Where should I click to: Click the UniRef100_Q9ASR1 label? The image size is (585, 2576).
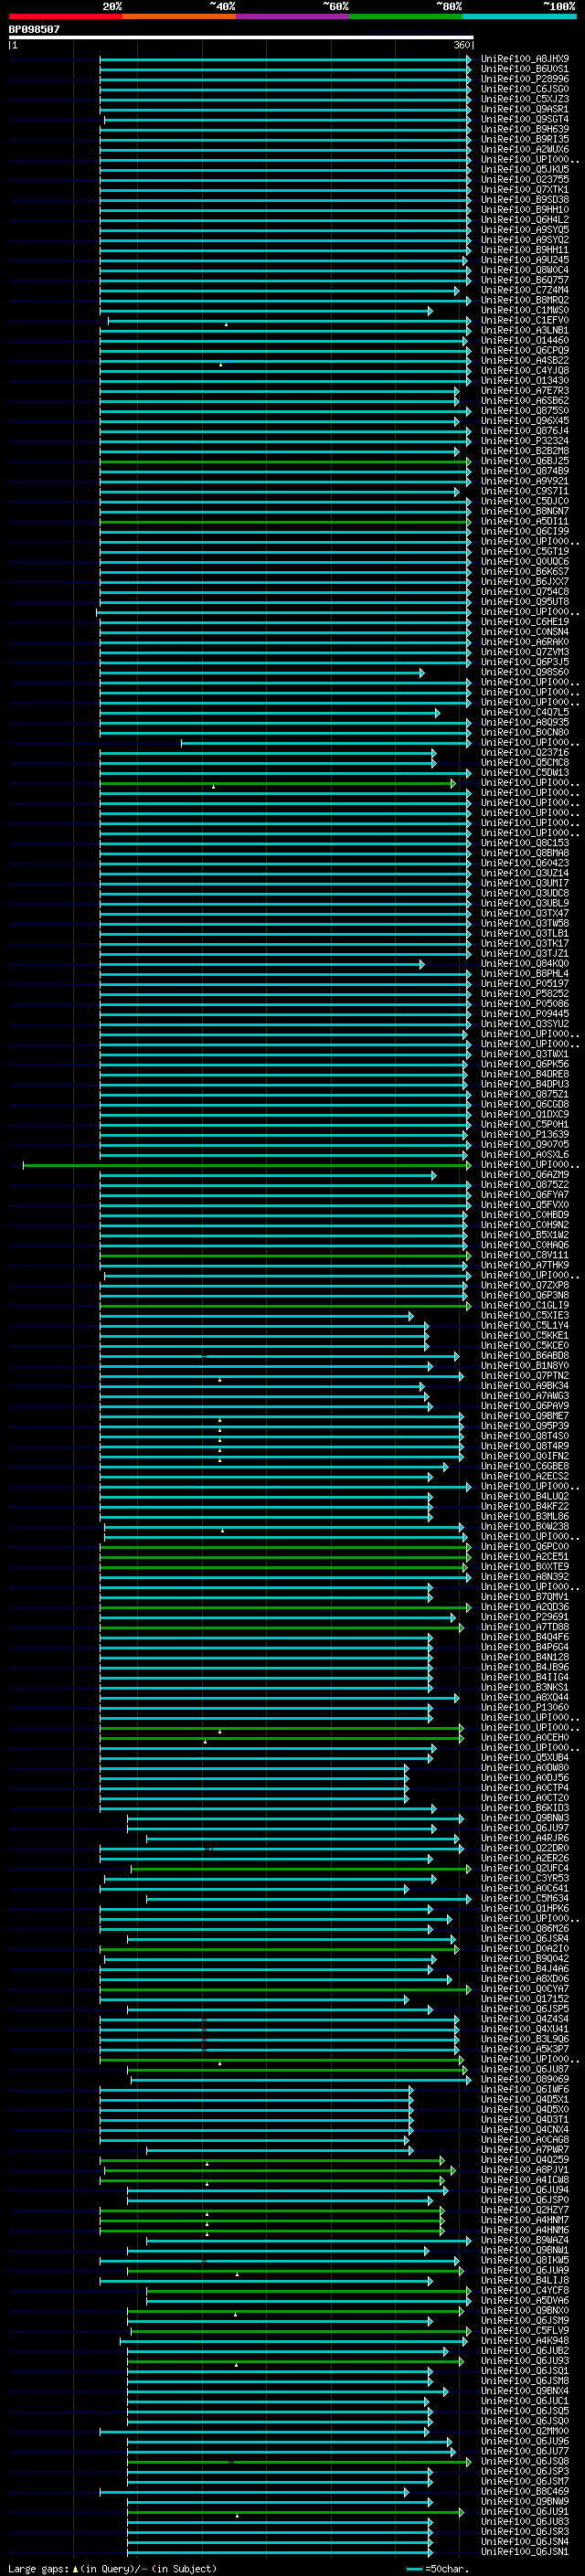click(524, 109)
